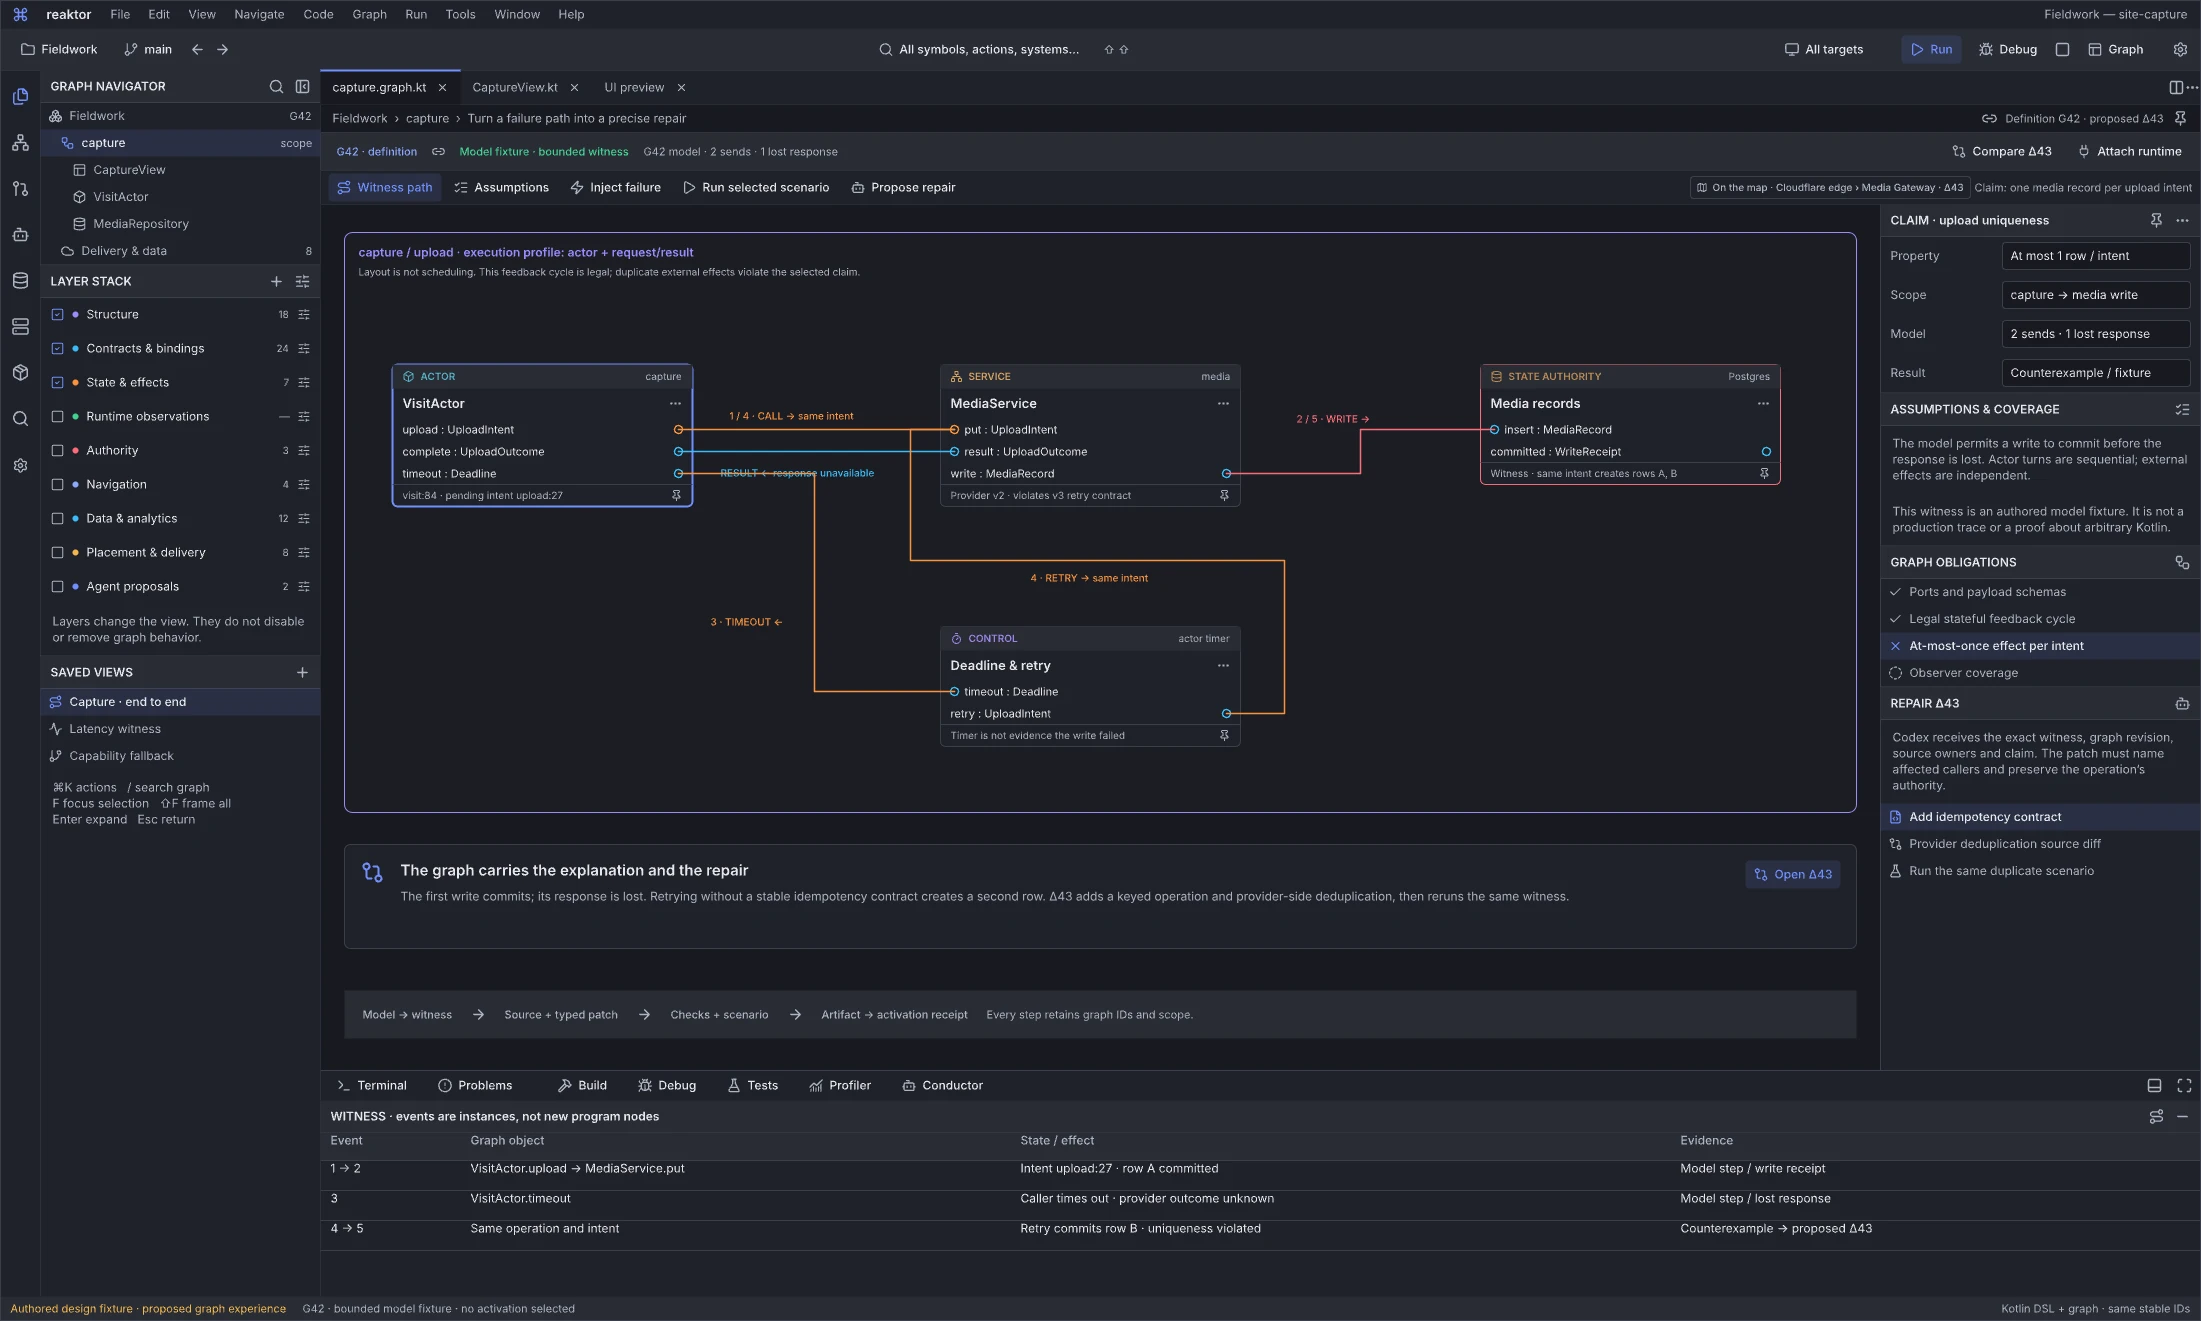Select the Latency witness saved view
2201x1321 pixels.
180,729
